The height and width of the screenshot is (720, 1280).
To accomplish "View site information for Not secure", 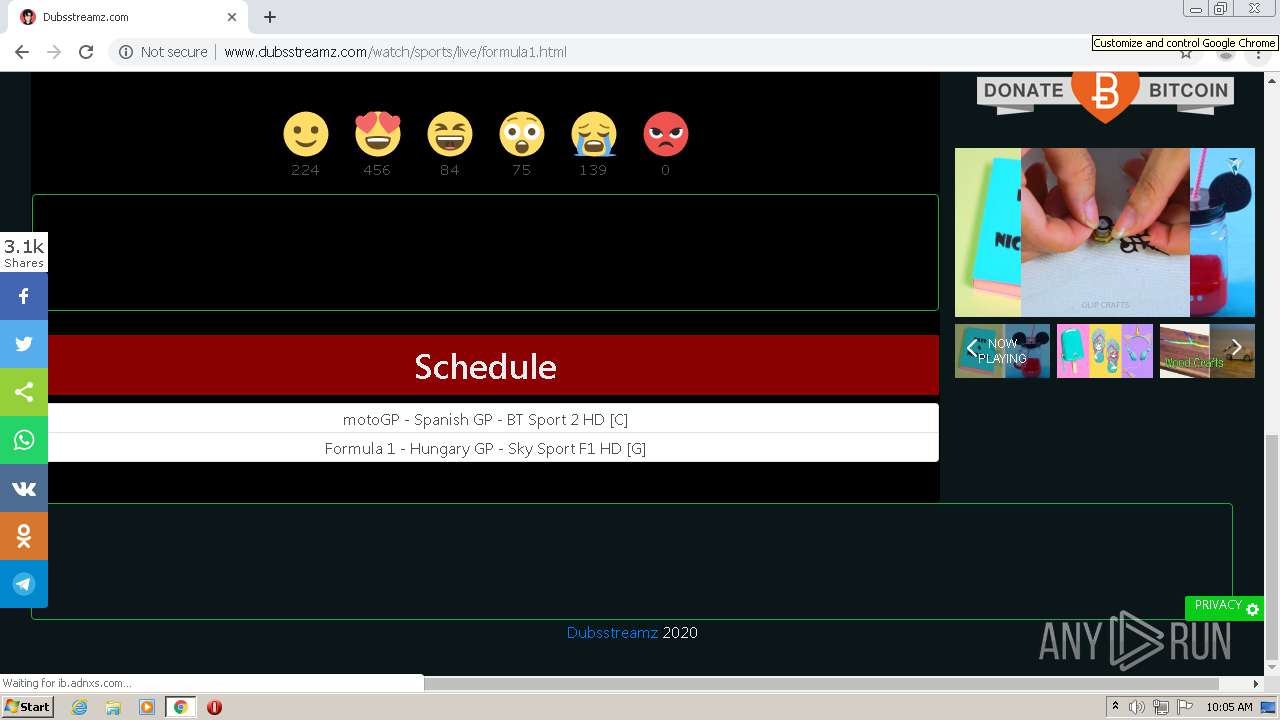I will coord(163,52).
